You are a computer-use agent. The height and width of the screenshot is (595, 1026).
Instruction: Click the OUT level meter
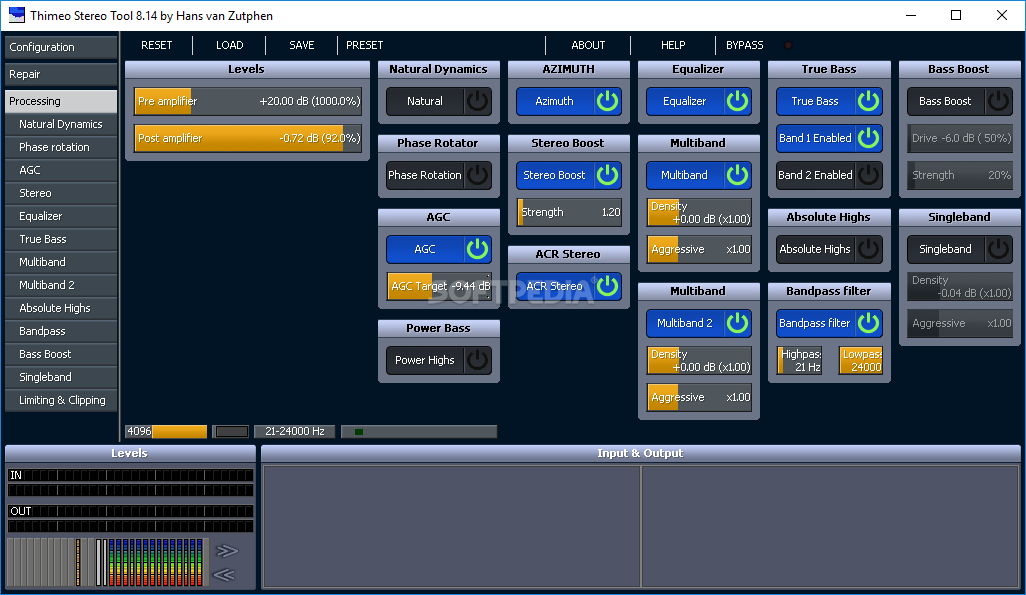pyautogui.click(x=130, y=519)
